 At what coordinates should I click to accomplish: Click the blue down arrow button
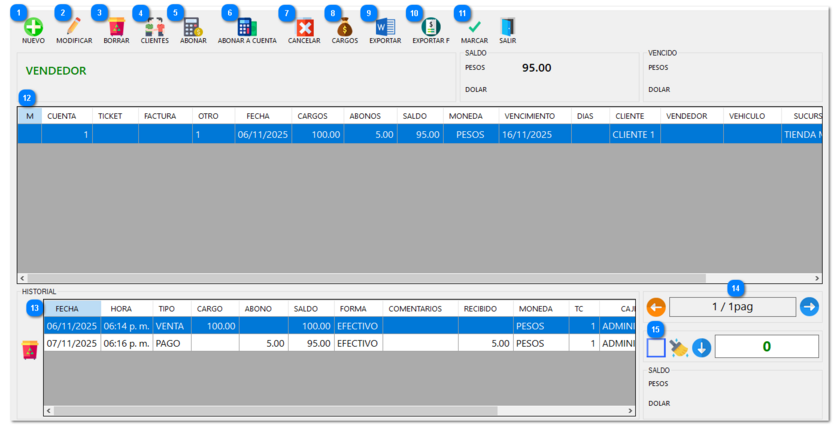(x=702, y=348)
